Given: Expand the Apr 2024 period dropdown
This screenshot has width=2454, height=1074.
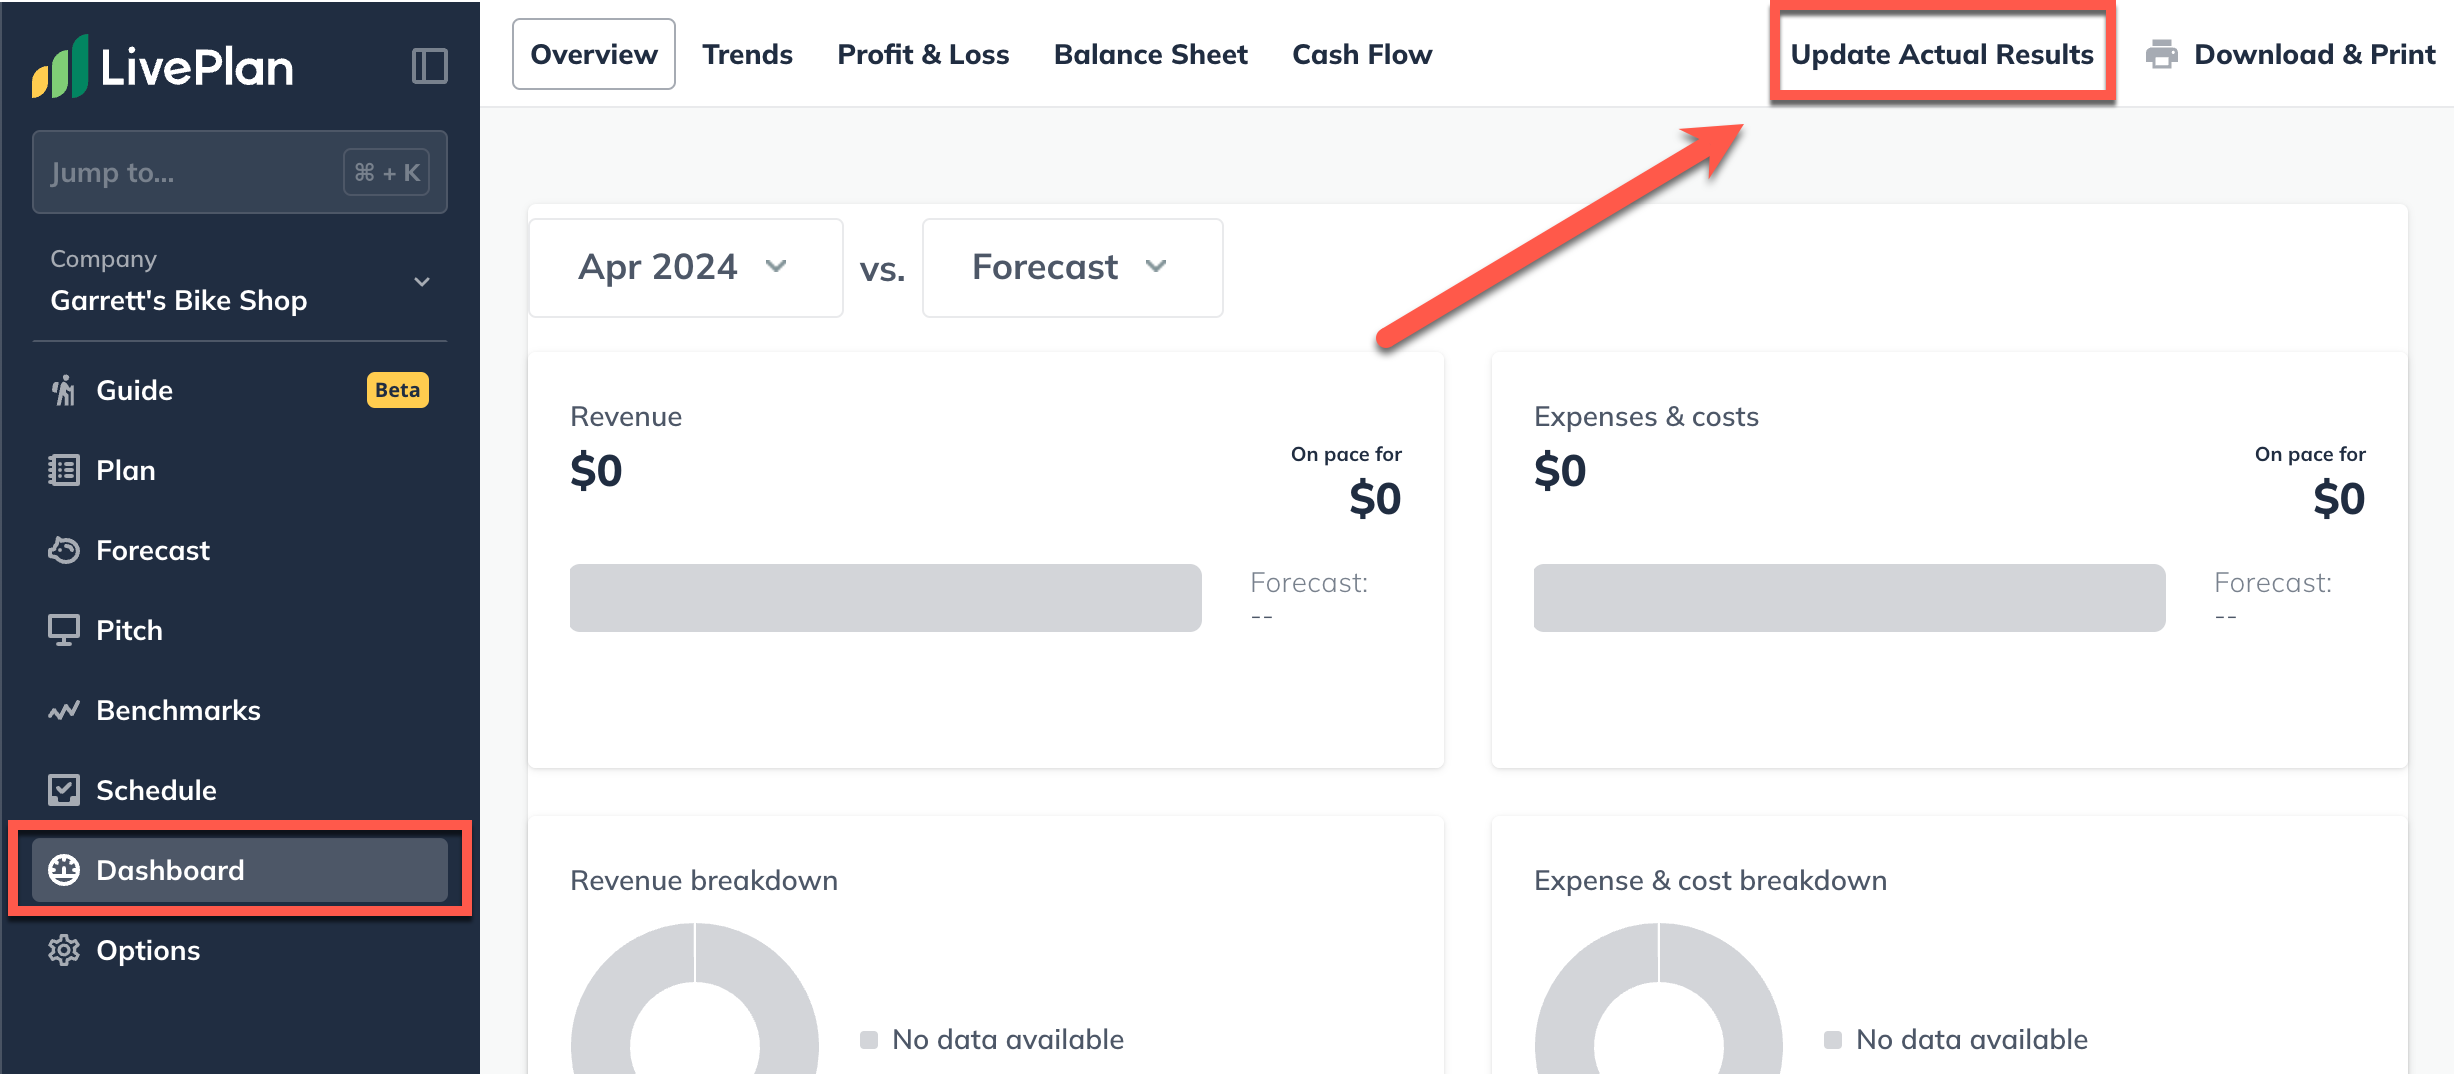Looking at the screenshot, I should (x=686, y=268).
